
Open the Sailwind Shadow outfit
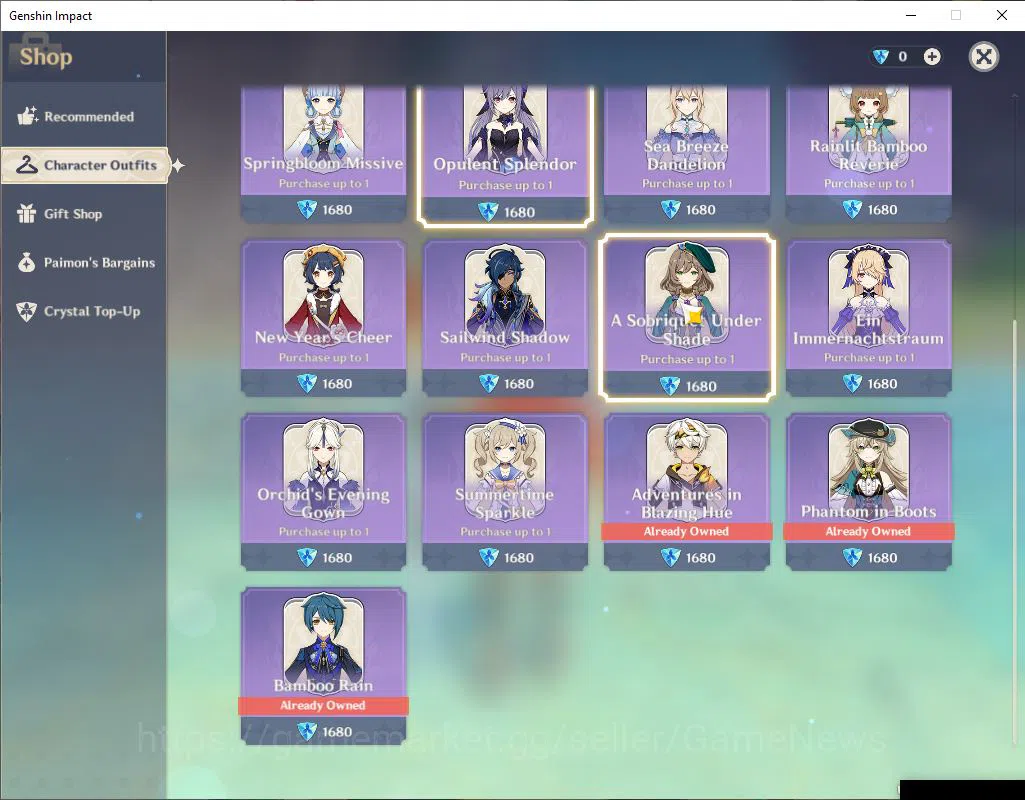pos(505,318)
